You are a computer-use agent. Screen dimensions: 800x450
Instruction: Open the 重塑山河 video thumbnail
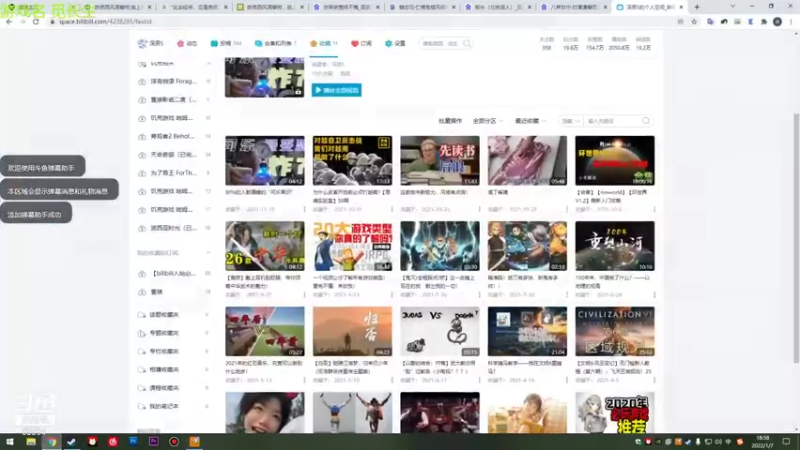pos(615,246)
